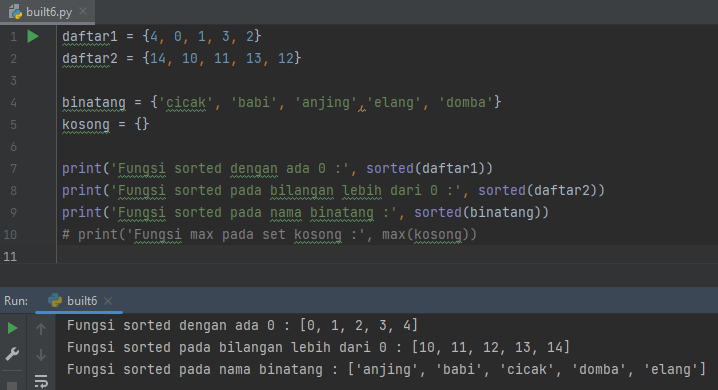Click the sorted(daftar1) call on line 7
The height and width of the screenshot is (390, 718).
point(429,168)
